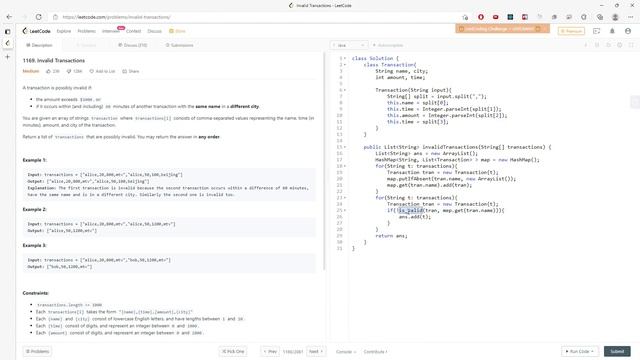The height and width of the screenshot is (360, 640).
Task: Go to the Next problem
Action: pos(316,351)
